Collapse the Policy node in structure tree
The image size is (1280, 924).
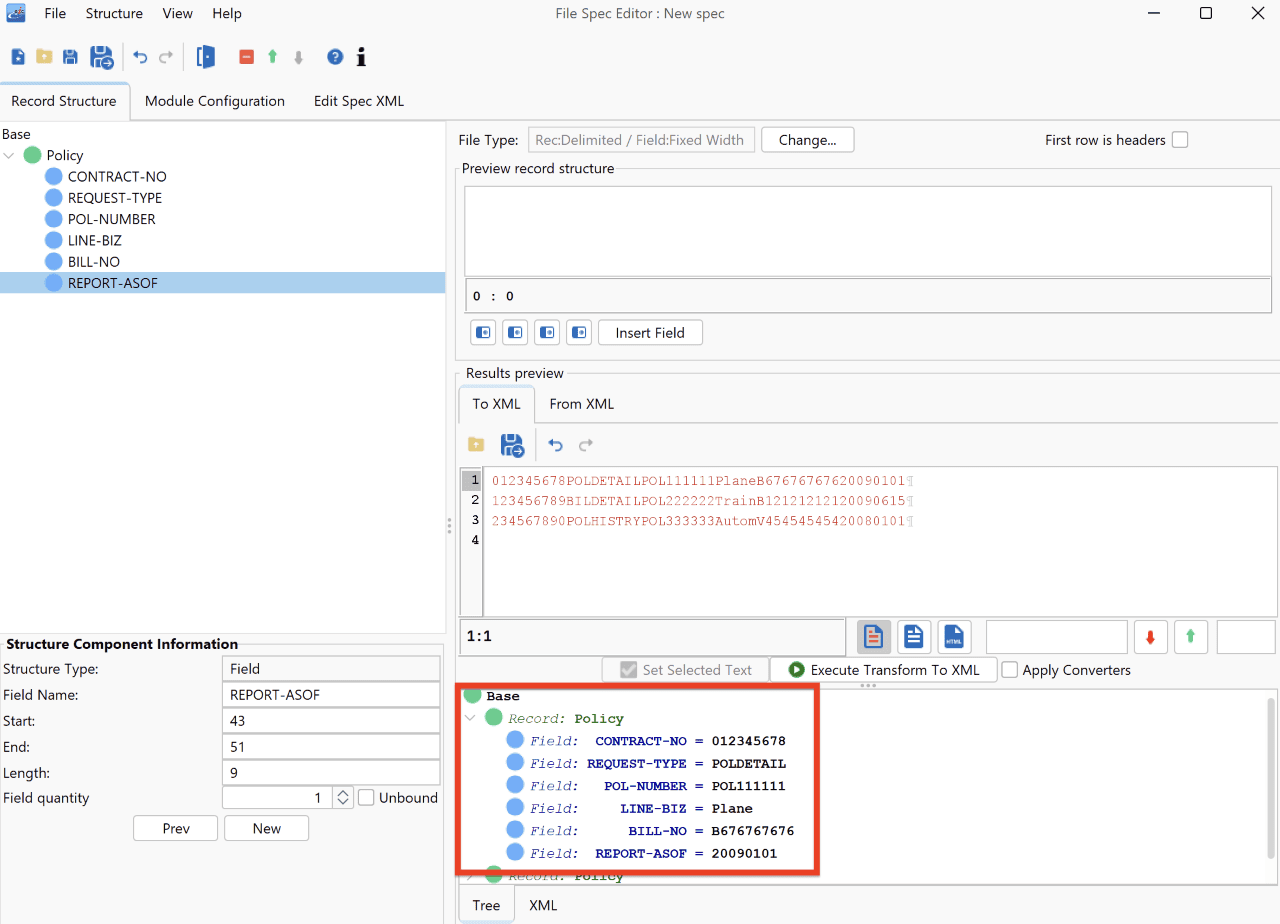[10, 155]
